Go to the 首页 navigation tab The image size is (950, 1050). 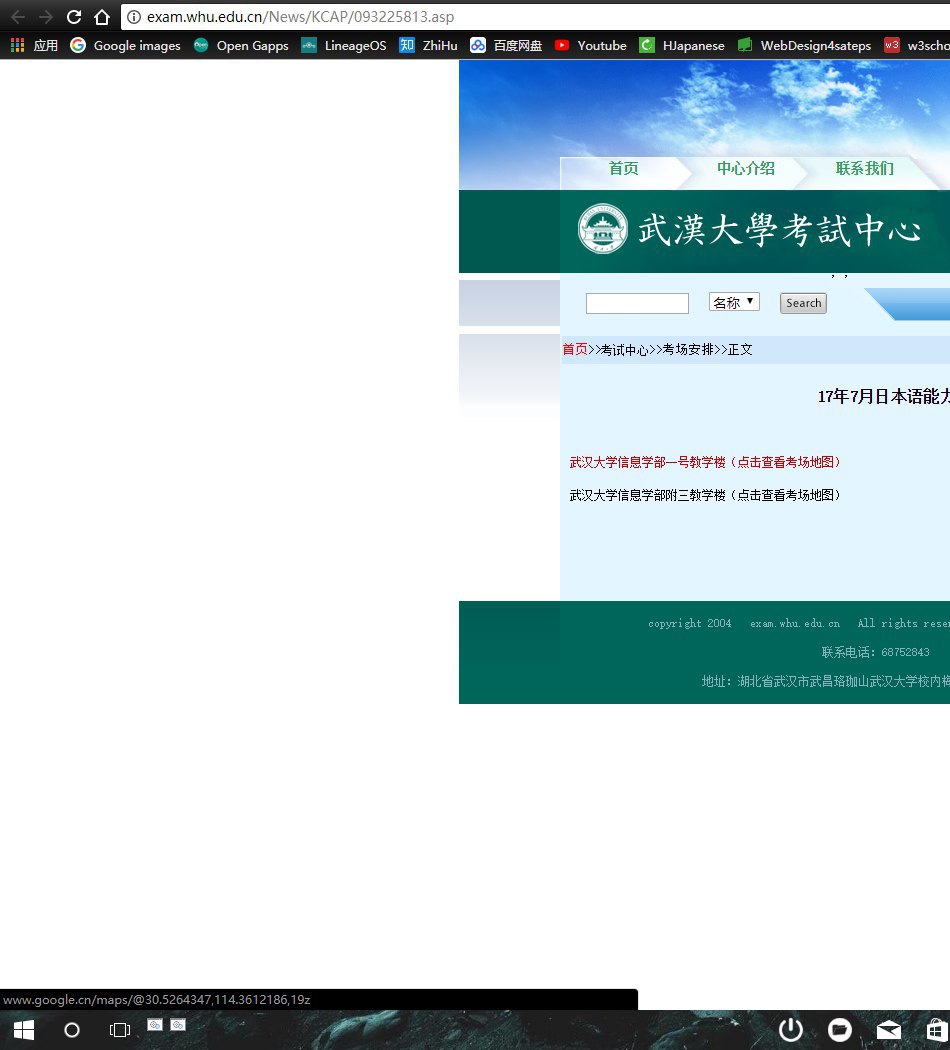point(623,168)
